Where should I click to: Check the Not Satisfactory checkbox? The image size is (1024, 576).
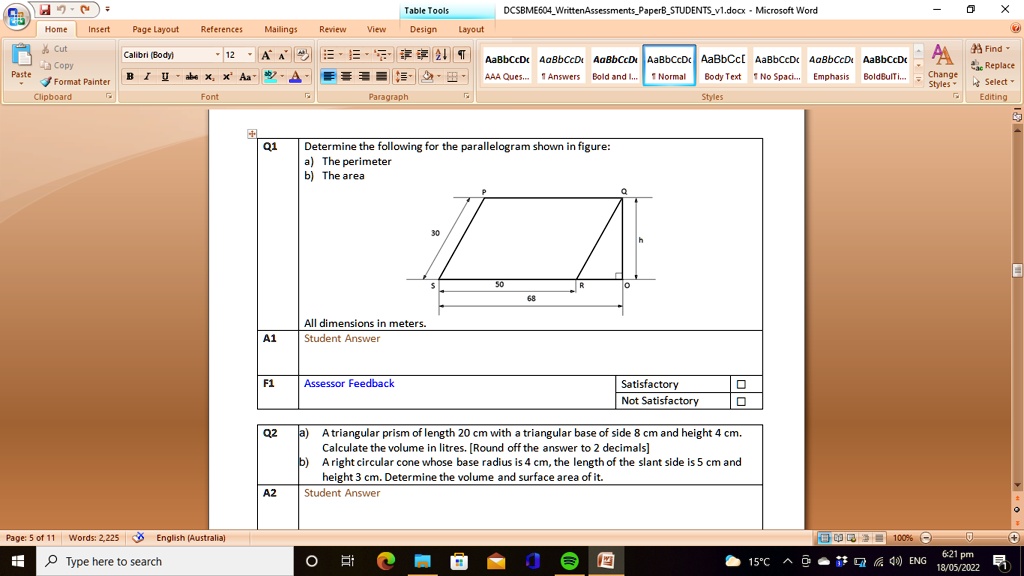tap(743, 400)
